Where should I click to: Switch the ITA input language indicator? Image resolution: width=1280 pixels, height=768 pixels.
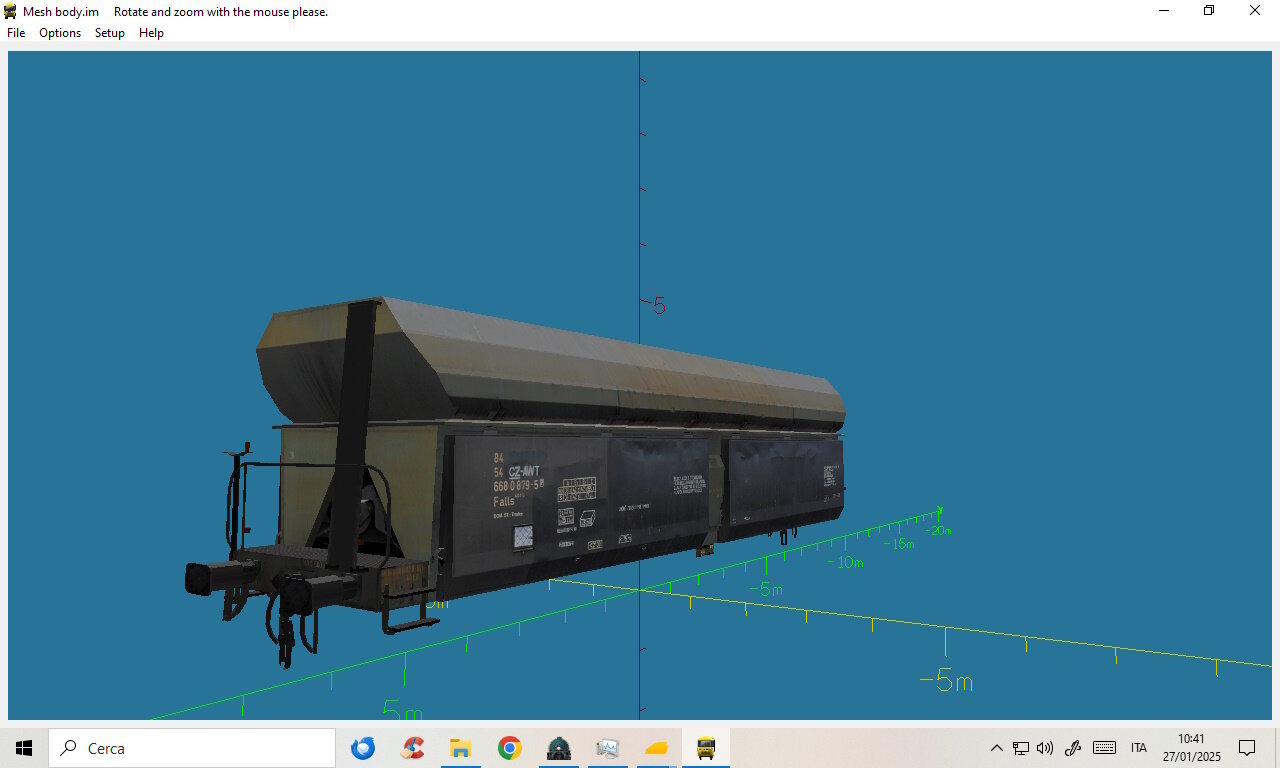click(x=1138, y=748)
